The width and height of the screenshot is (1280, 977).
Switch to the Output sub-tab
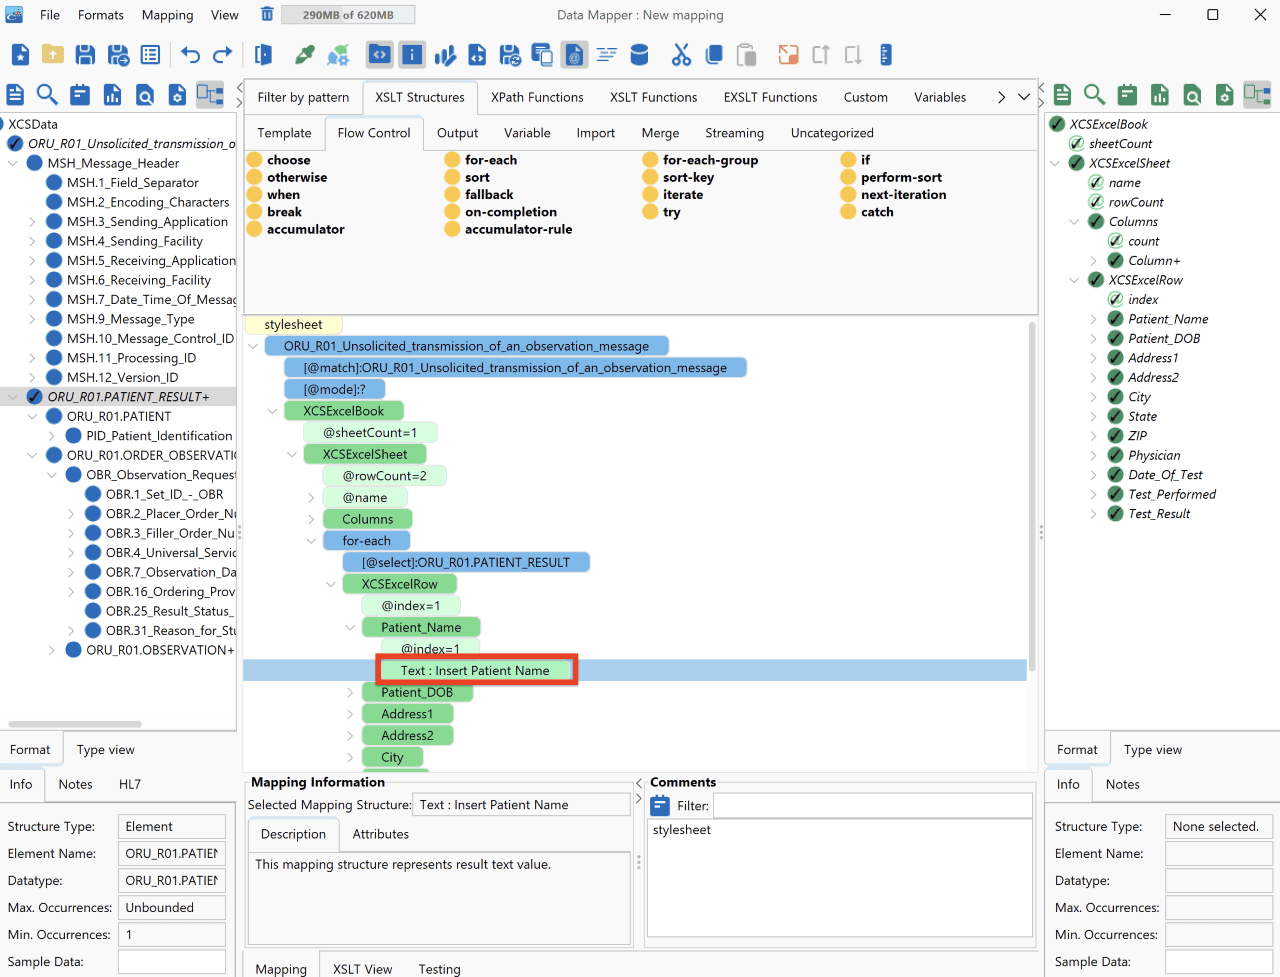click(457, 133)
